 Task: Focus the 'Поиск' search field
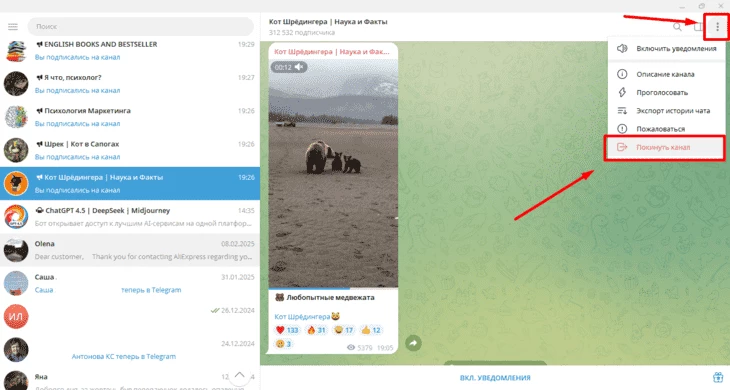pos(141,27)
